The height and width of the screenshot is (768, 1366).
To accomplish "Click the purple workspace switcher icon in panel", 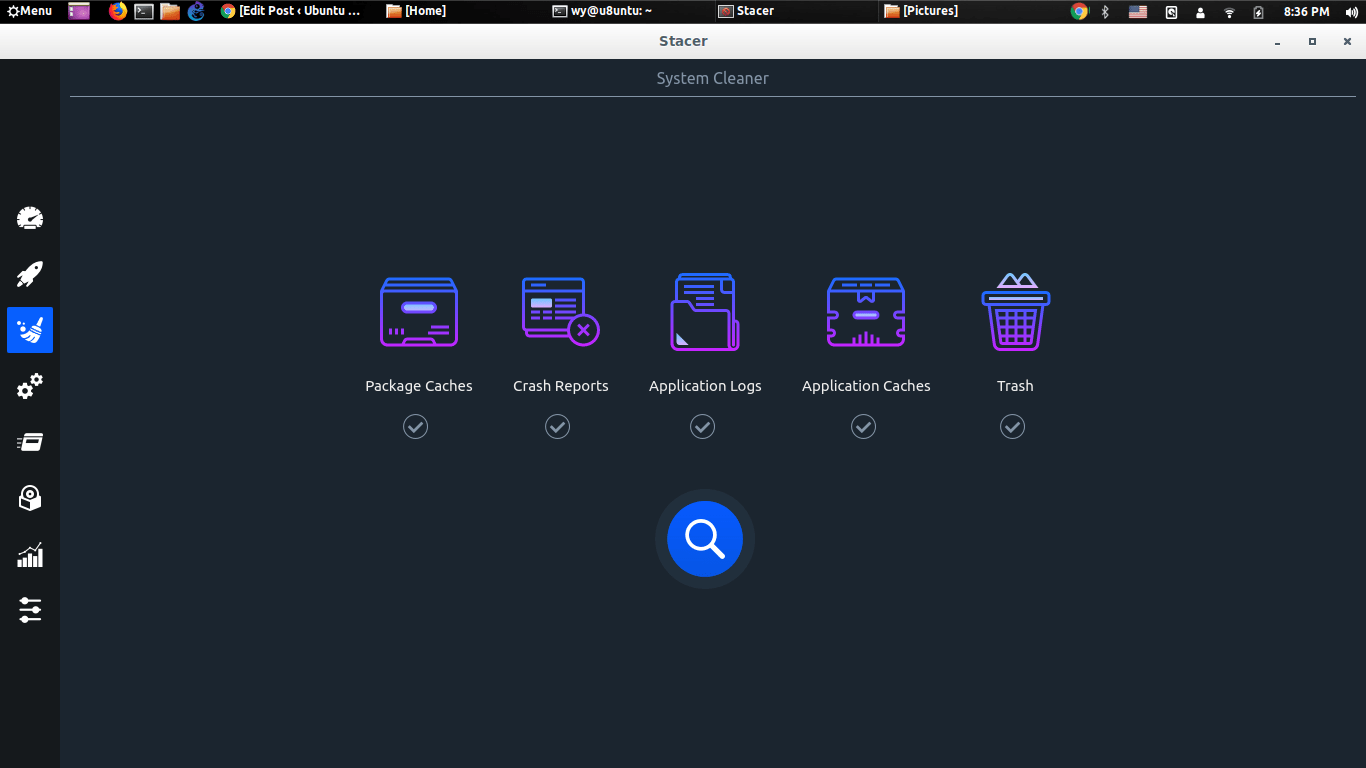I will 79,11.
